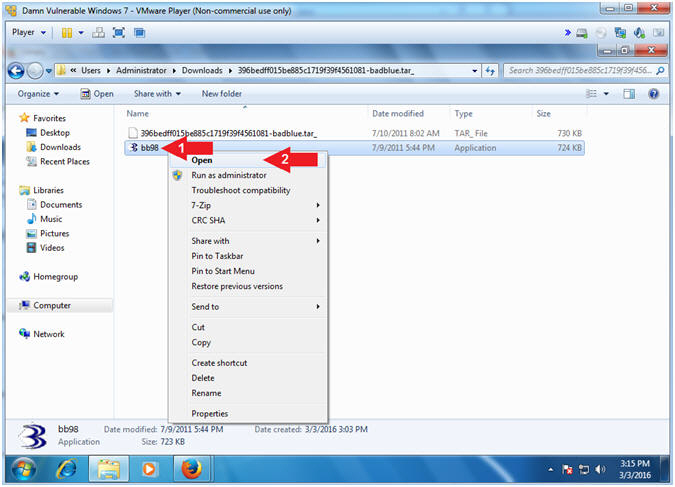This screenshot has height=487, width=675.
Task: Open Windows Media Player taskbar icon
Action: click(x=149, y=470)
